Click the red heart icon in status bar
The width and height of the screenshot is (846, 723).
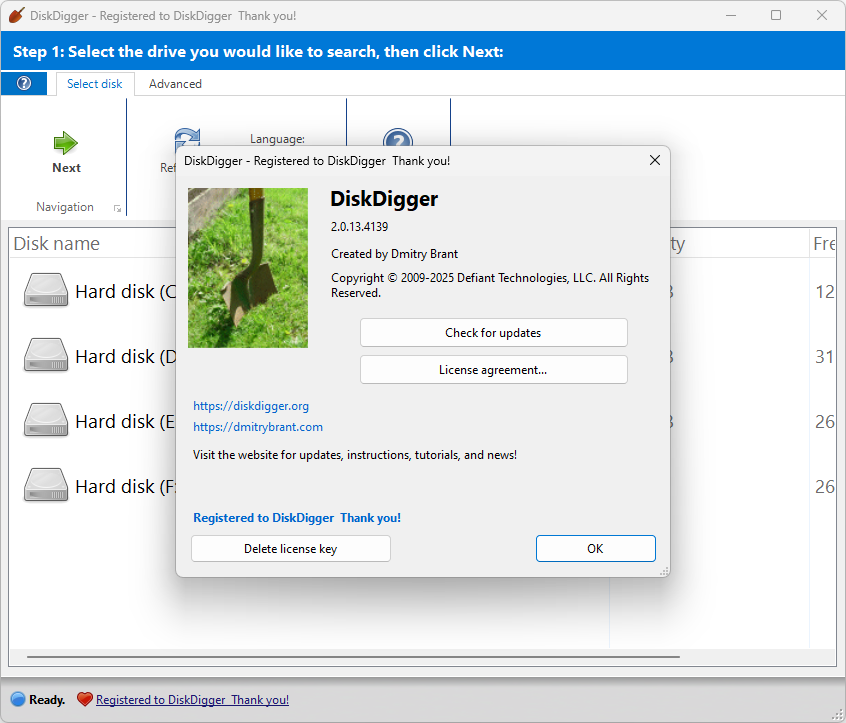pos(85,699)
